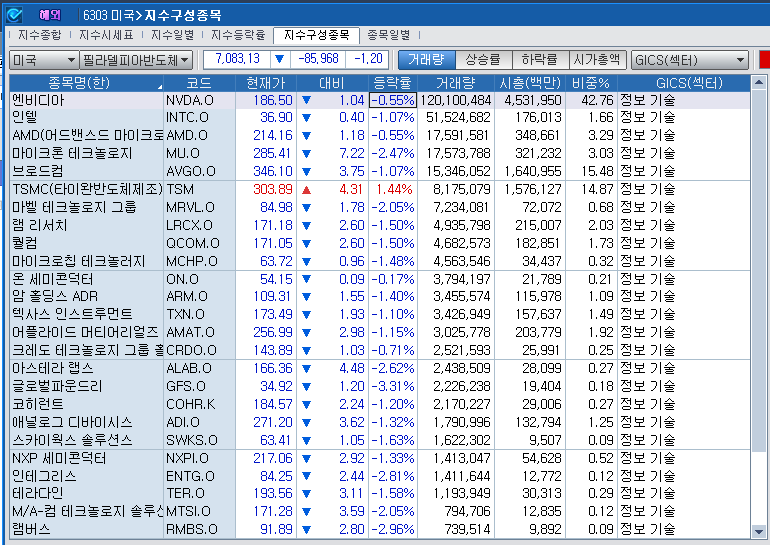
Task: Open the 종목일별 tab
Action: click(388, 35)
